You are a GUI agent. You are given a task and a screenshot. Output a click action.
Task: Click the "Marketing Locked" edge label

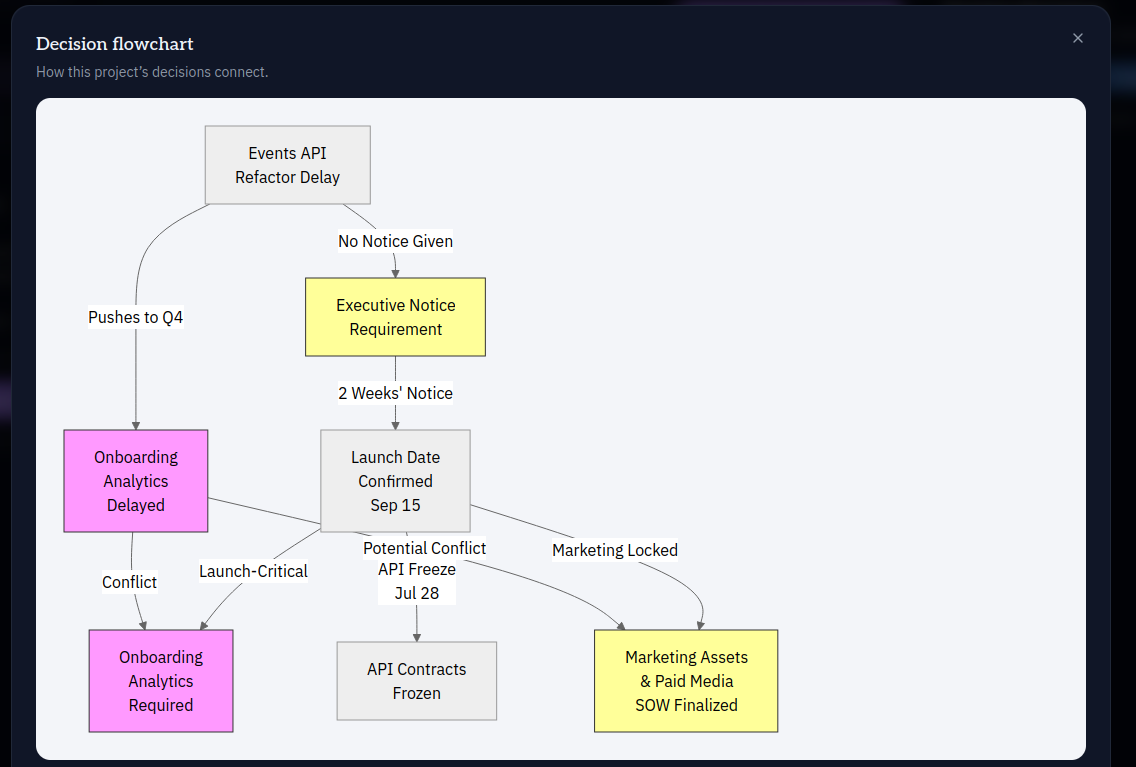(615, 550)
